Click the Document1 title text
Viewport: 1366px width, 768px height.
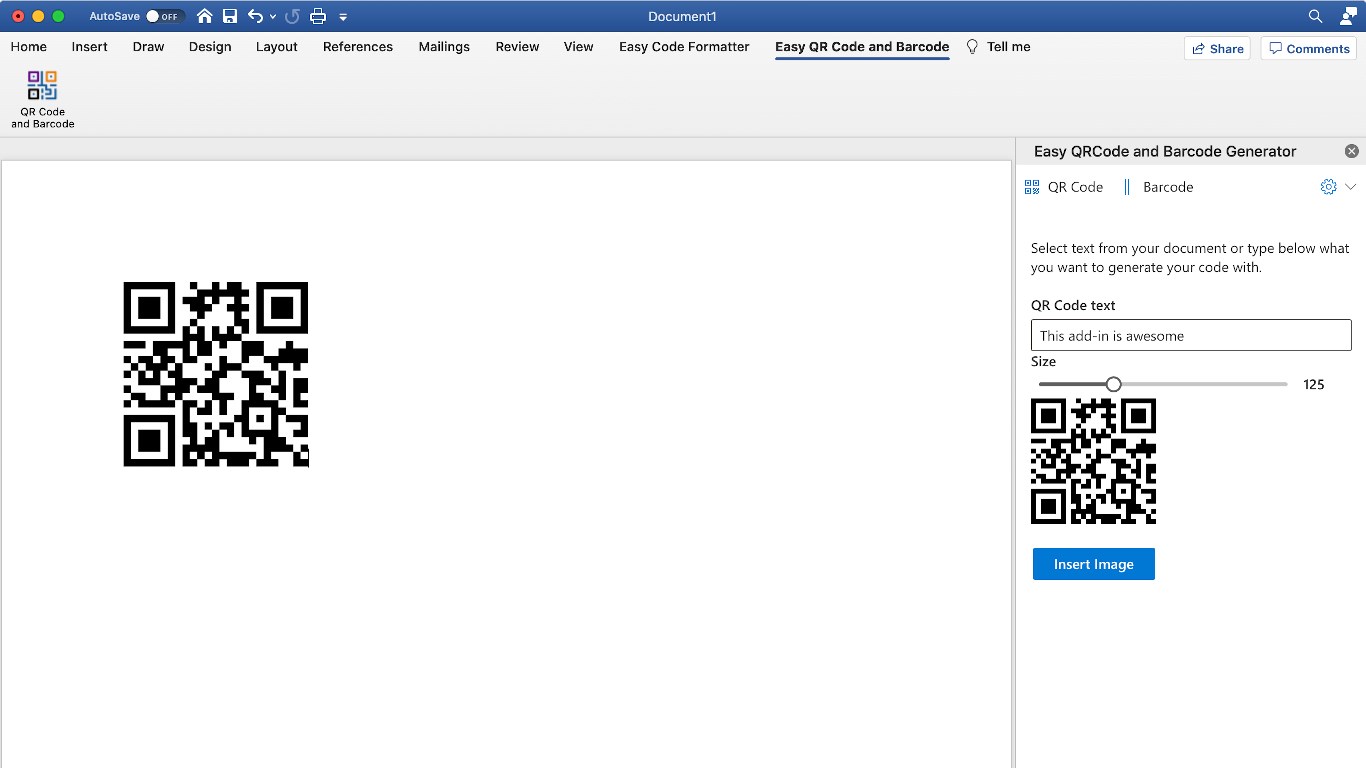point(682,16)
